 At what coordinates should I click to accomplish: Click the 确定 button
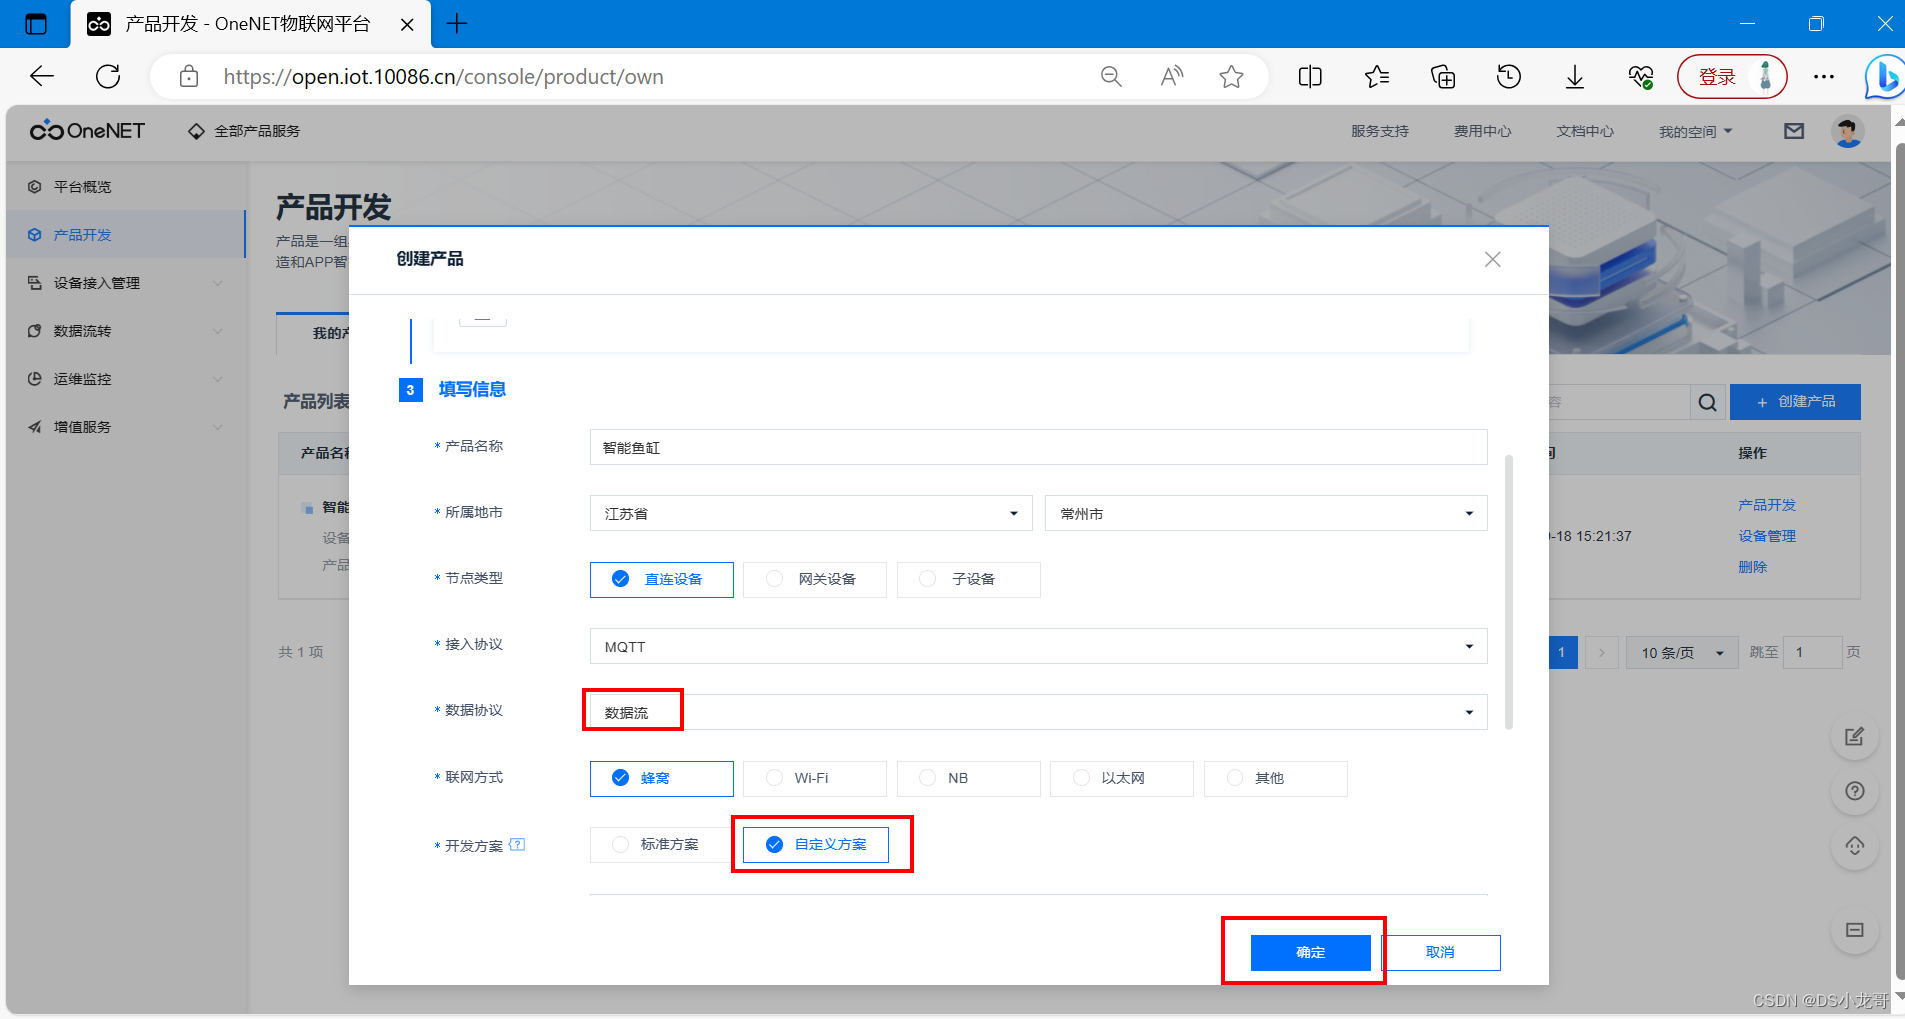click(x=1310, y=952)
